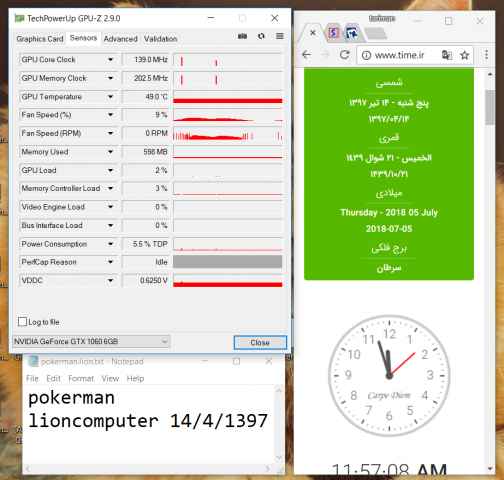Bookmark this page with the star icon
This screenshot has width=504, height=480.
pos(465,55)
